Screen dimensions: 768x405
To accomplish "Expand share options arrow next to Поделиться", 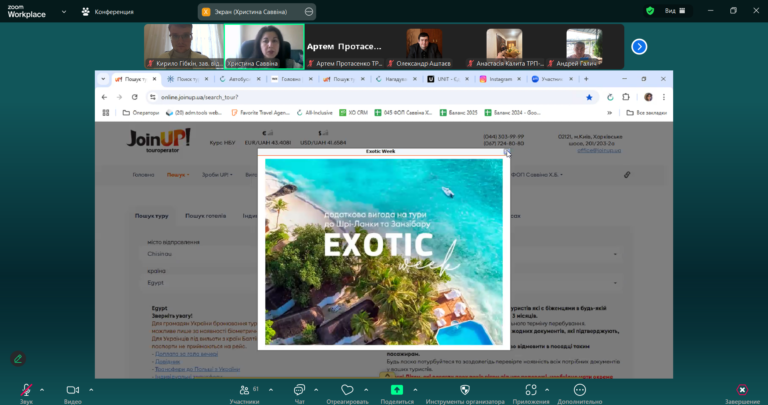I will pos(415,390).
